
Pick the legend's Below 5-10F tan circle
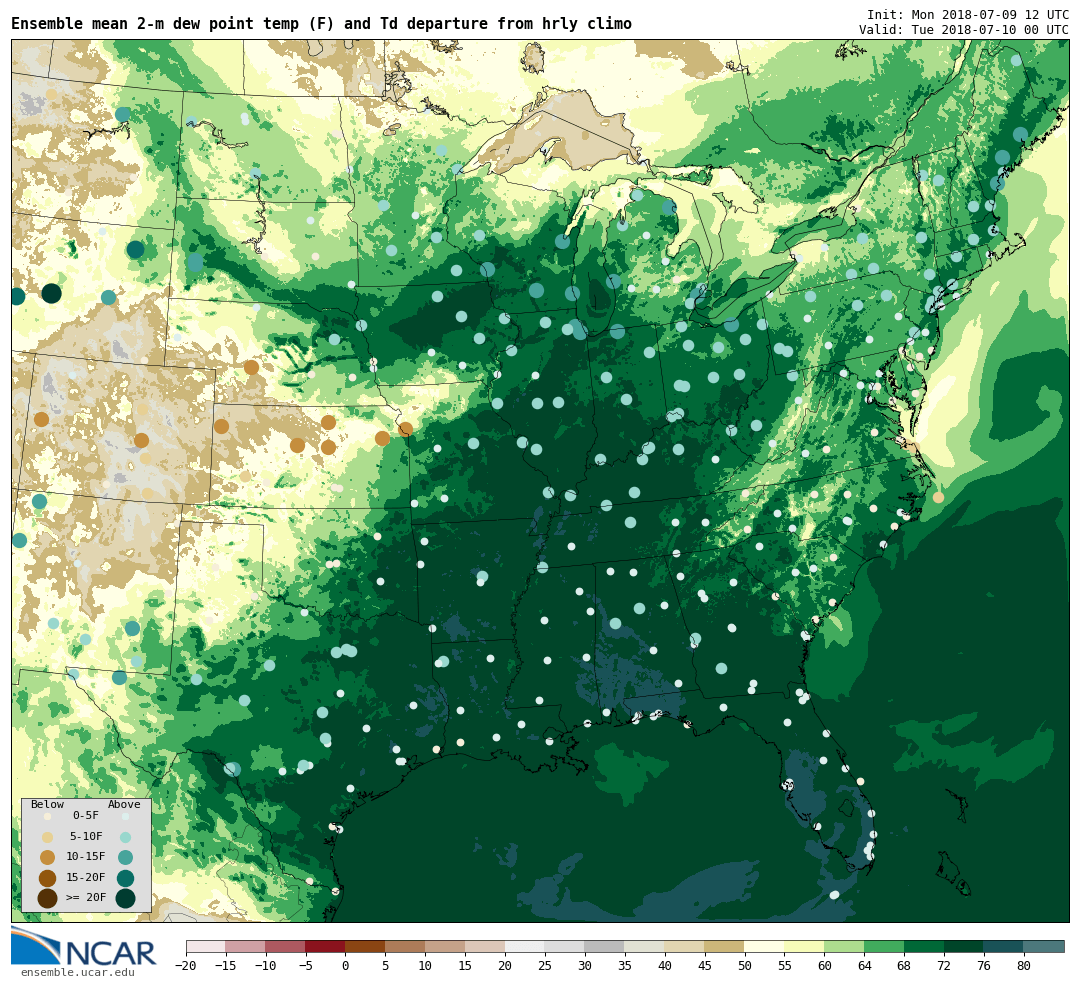click(48, 837)
